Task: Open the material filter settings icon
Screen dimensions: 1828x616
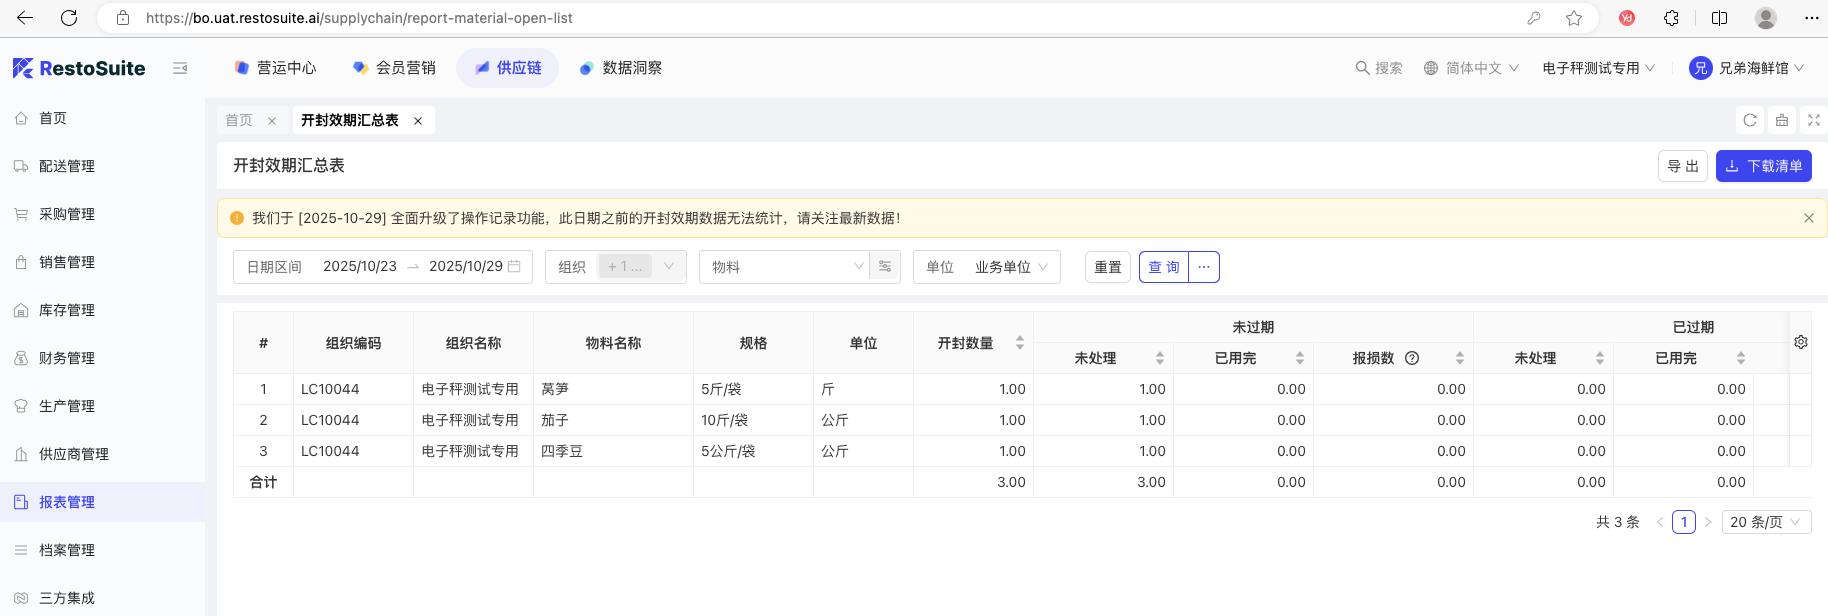Action: click(885, 267)
